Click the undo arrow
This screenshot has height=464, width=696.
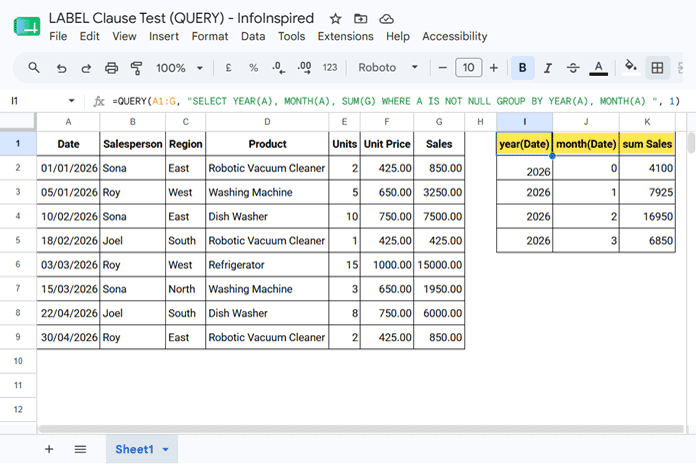61,68
